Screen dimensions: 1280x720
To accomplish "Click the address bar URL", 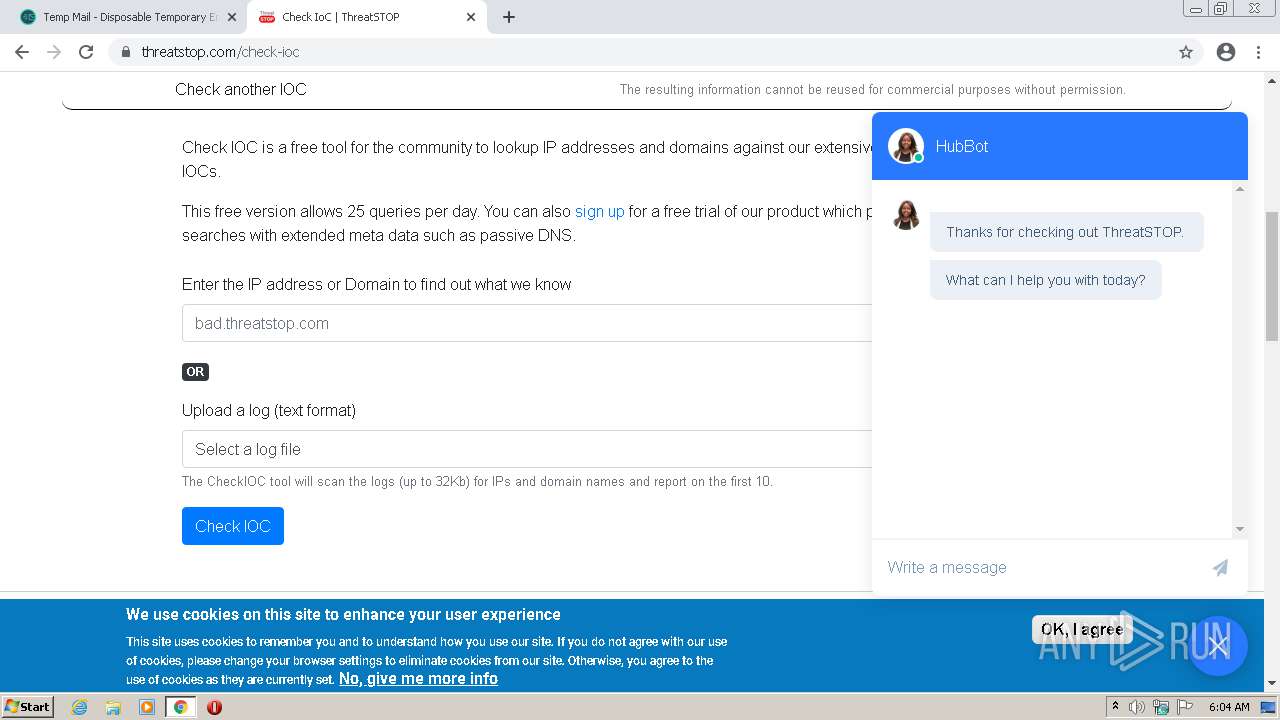I will tap(220, 52).
